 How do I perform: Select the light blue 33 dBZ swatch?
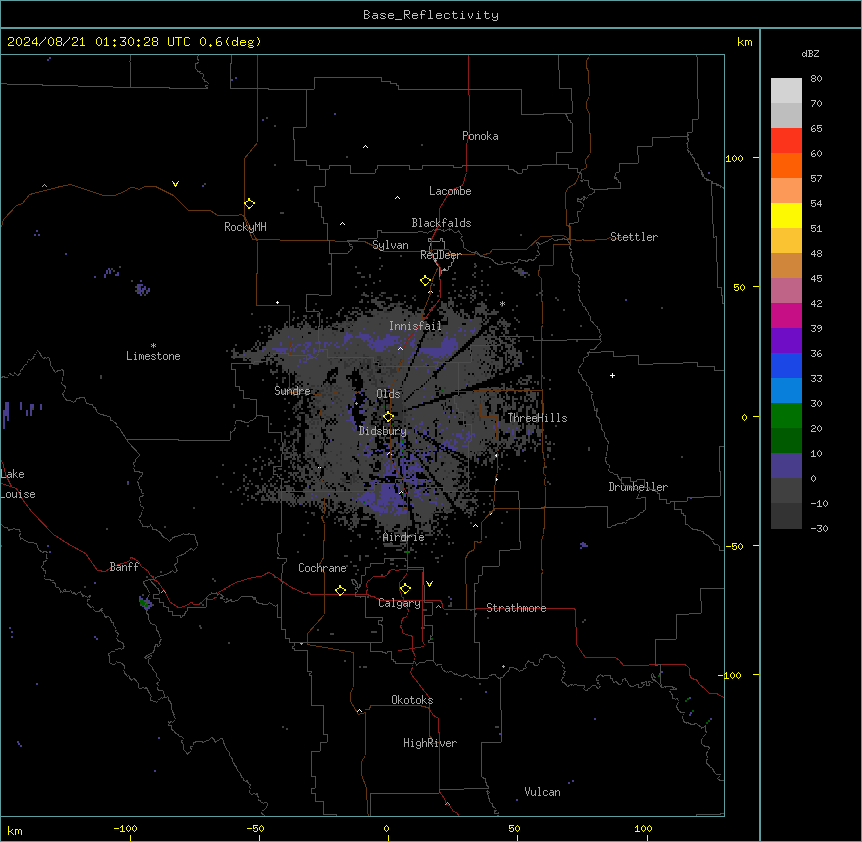[x=786, y=390]
